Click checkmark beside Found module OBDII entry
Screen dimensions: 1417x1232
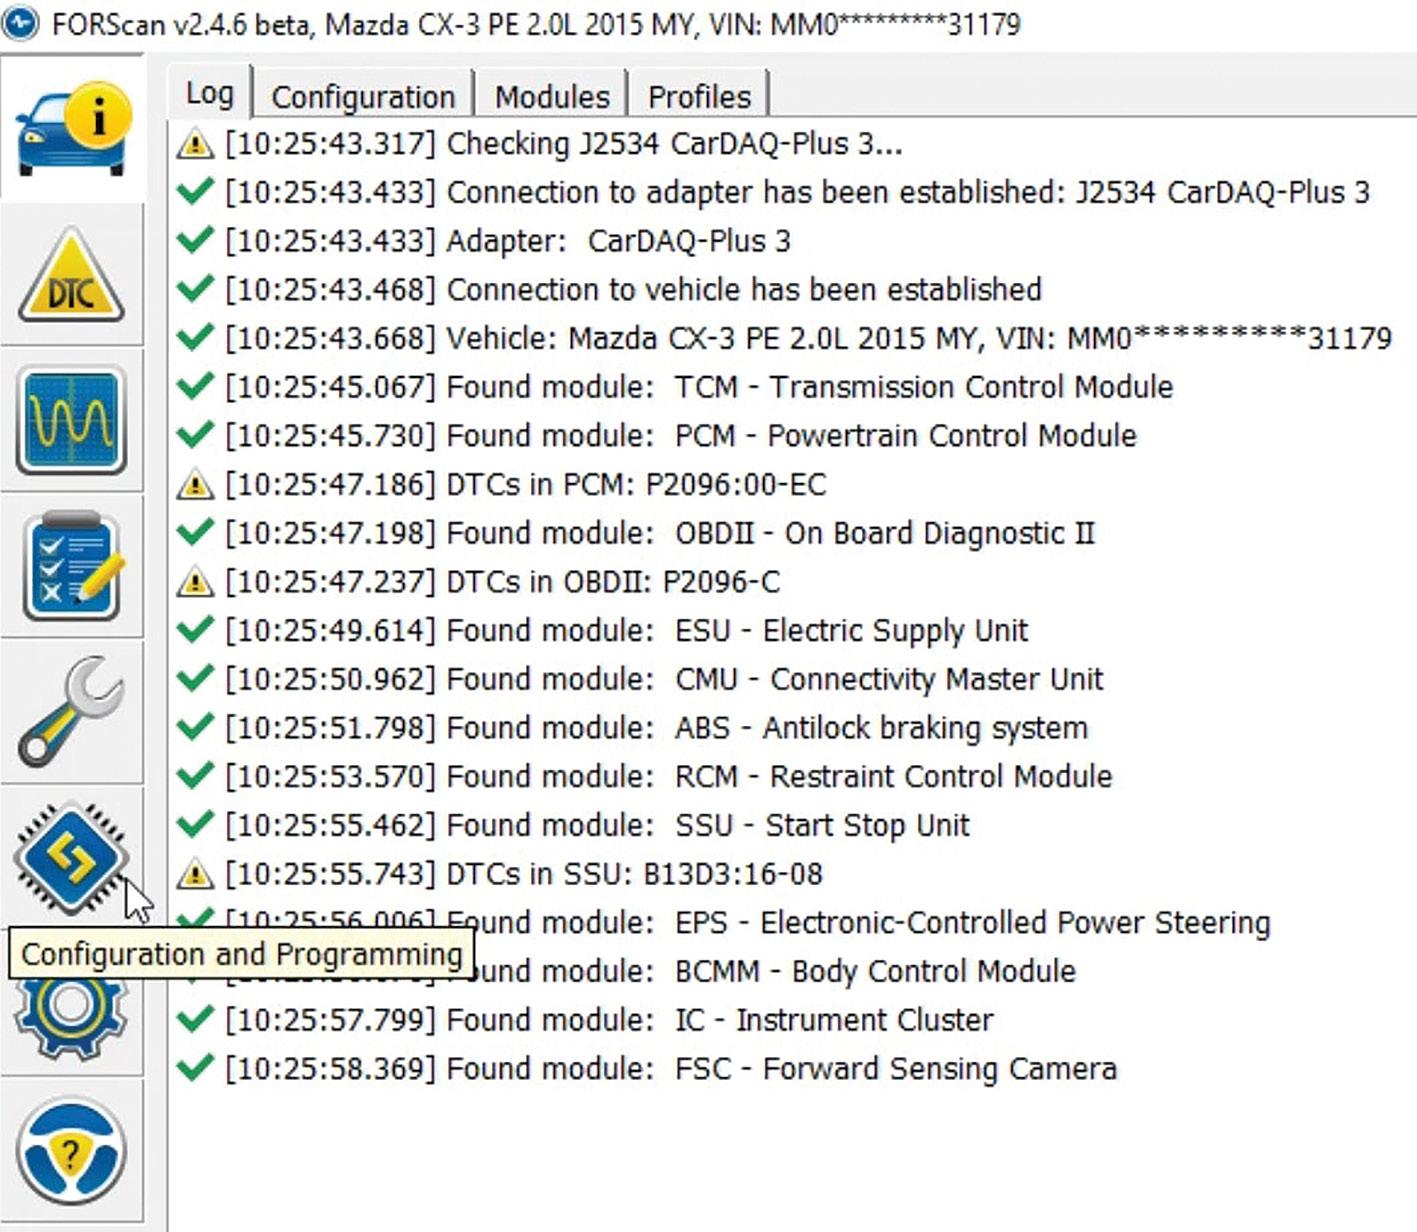coord(195,532)
